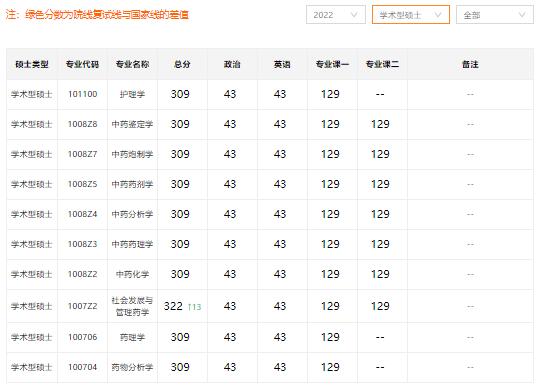
Task: Click the 309 total score for 药理学
Action: [180, 337]
